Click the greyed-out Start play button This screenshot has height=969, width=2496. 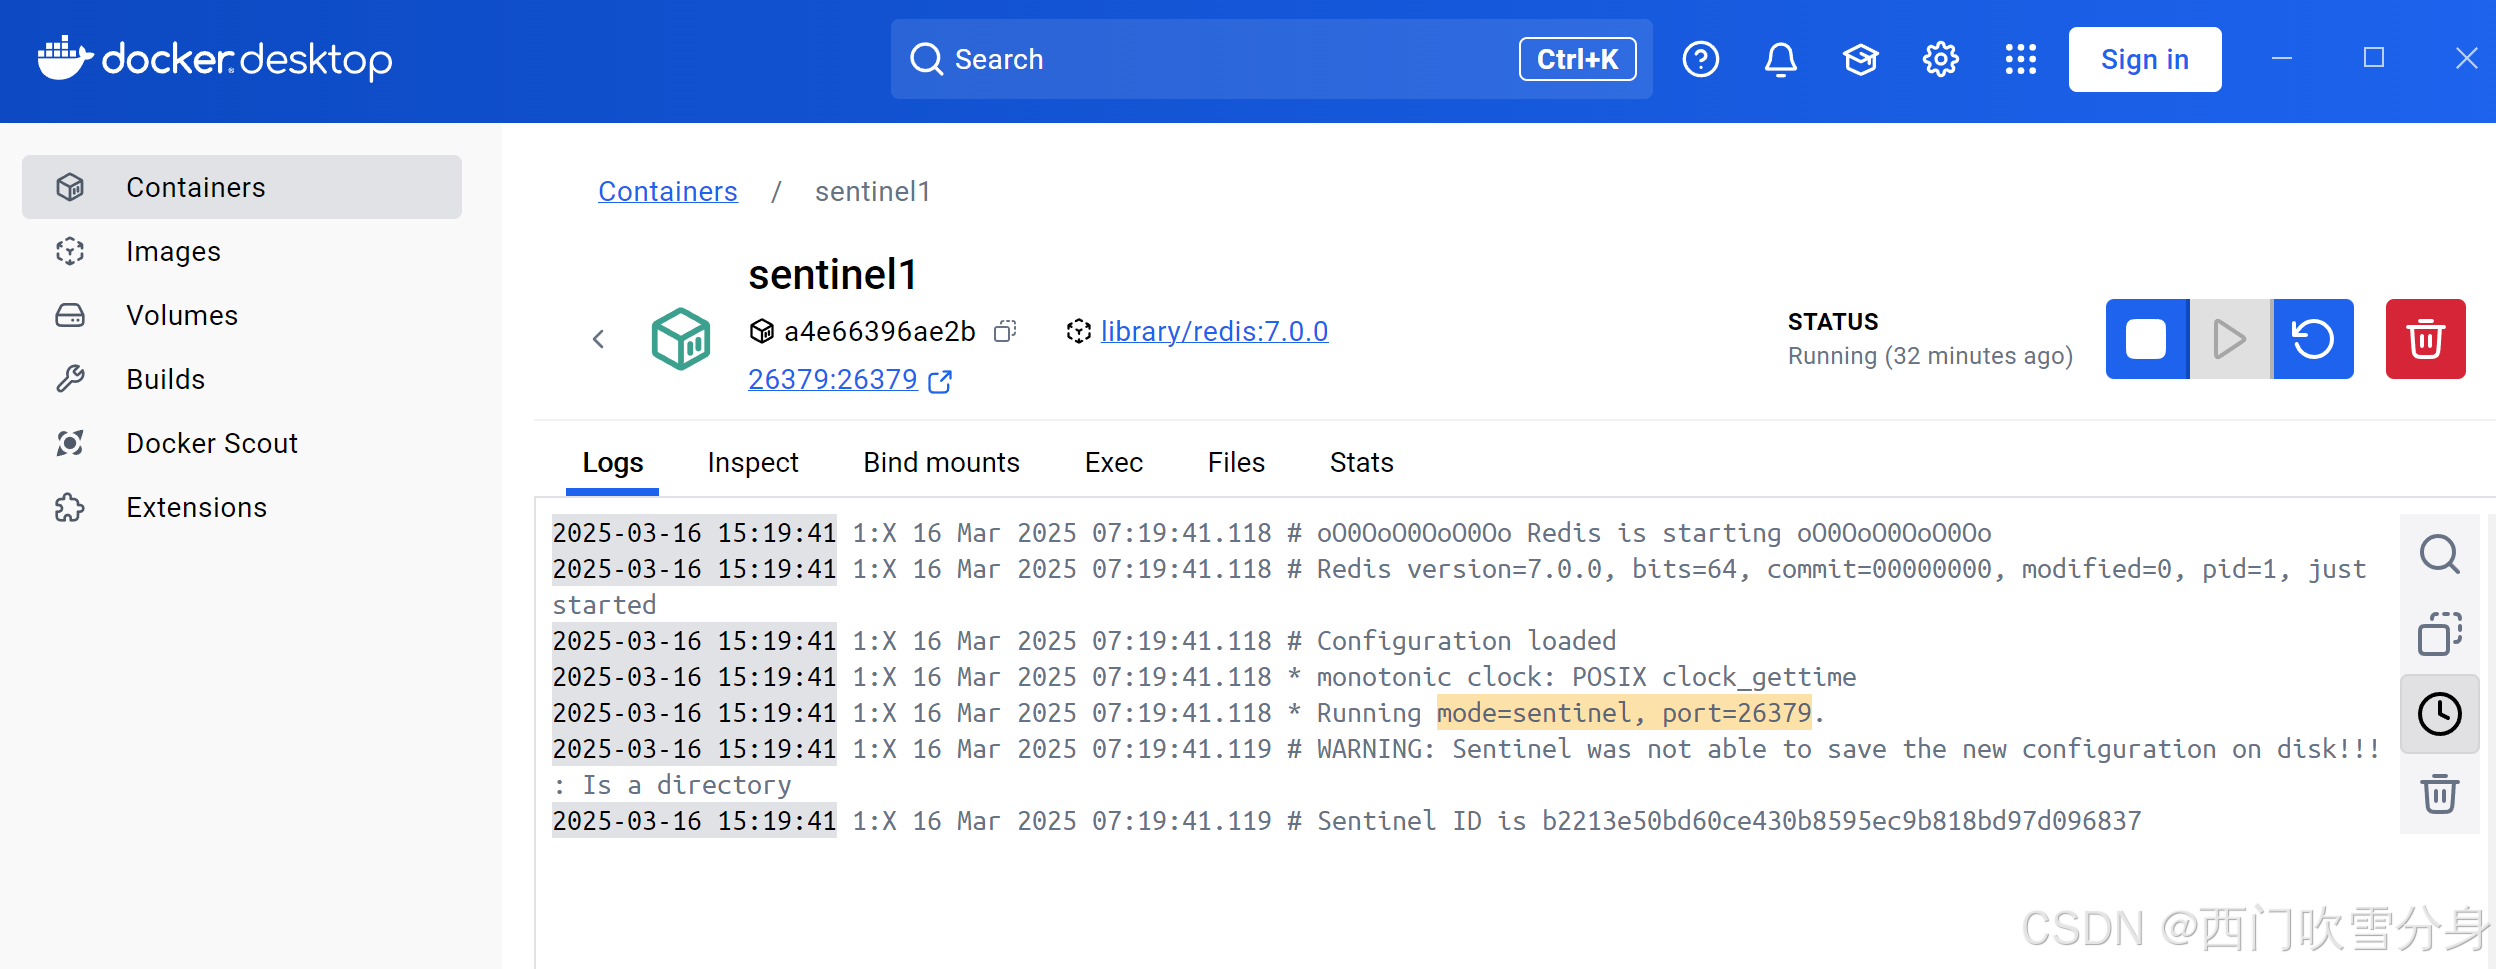click(x=2229, y=339)
